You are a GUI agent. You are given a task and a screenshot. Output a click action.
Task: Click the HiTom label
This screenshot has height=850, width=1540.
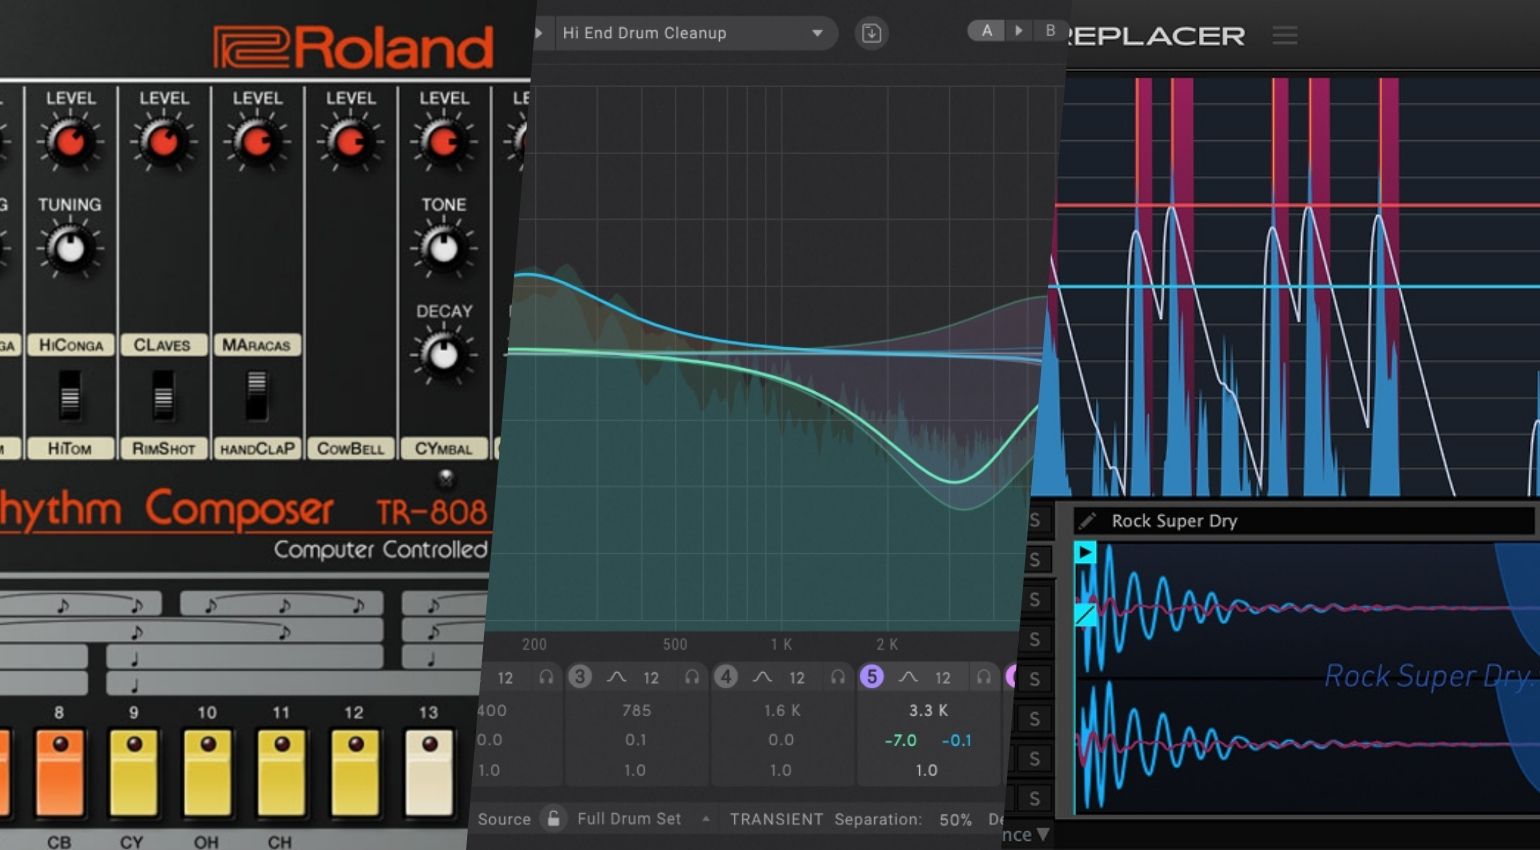[x=70, y=448]
